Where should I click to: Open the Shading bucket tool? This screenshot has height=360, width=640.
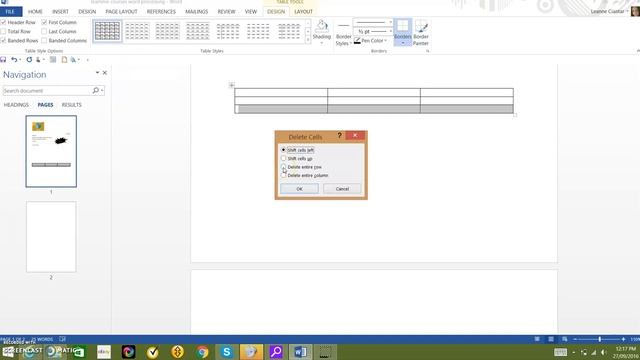point(322,27)
